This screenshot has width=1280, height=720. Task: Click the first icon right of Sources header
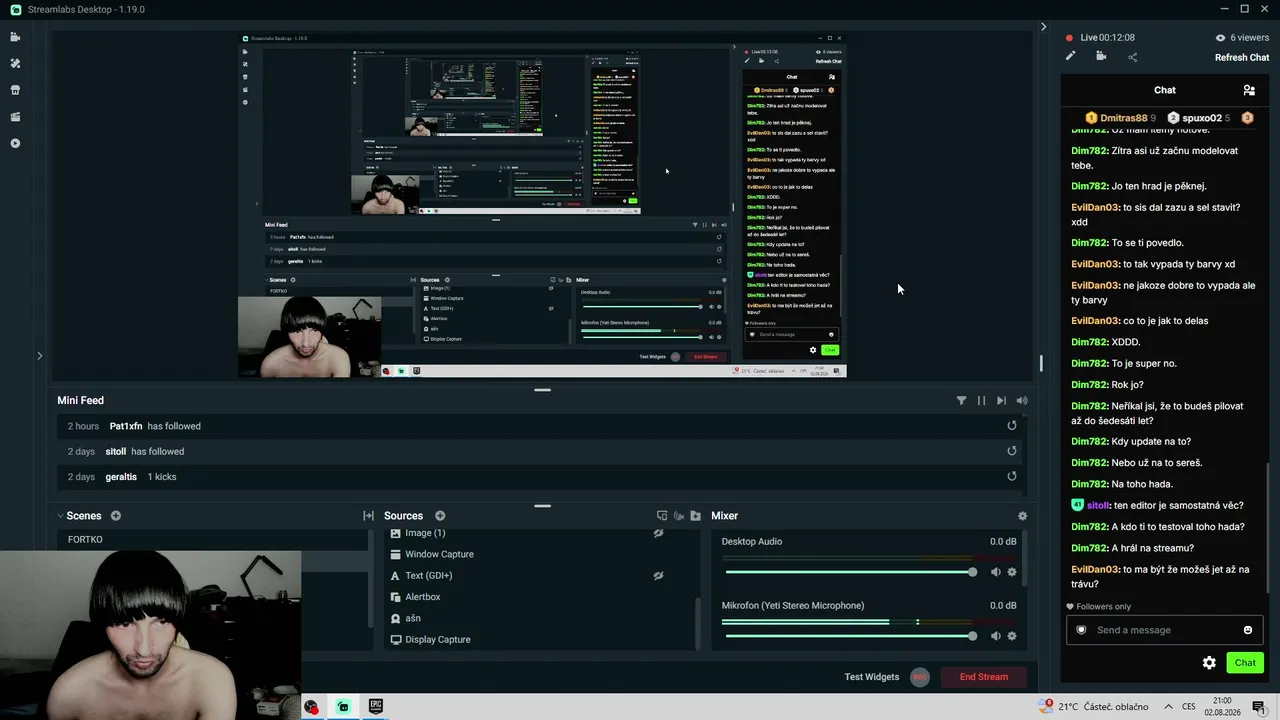tap(662, 516)
